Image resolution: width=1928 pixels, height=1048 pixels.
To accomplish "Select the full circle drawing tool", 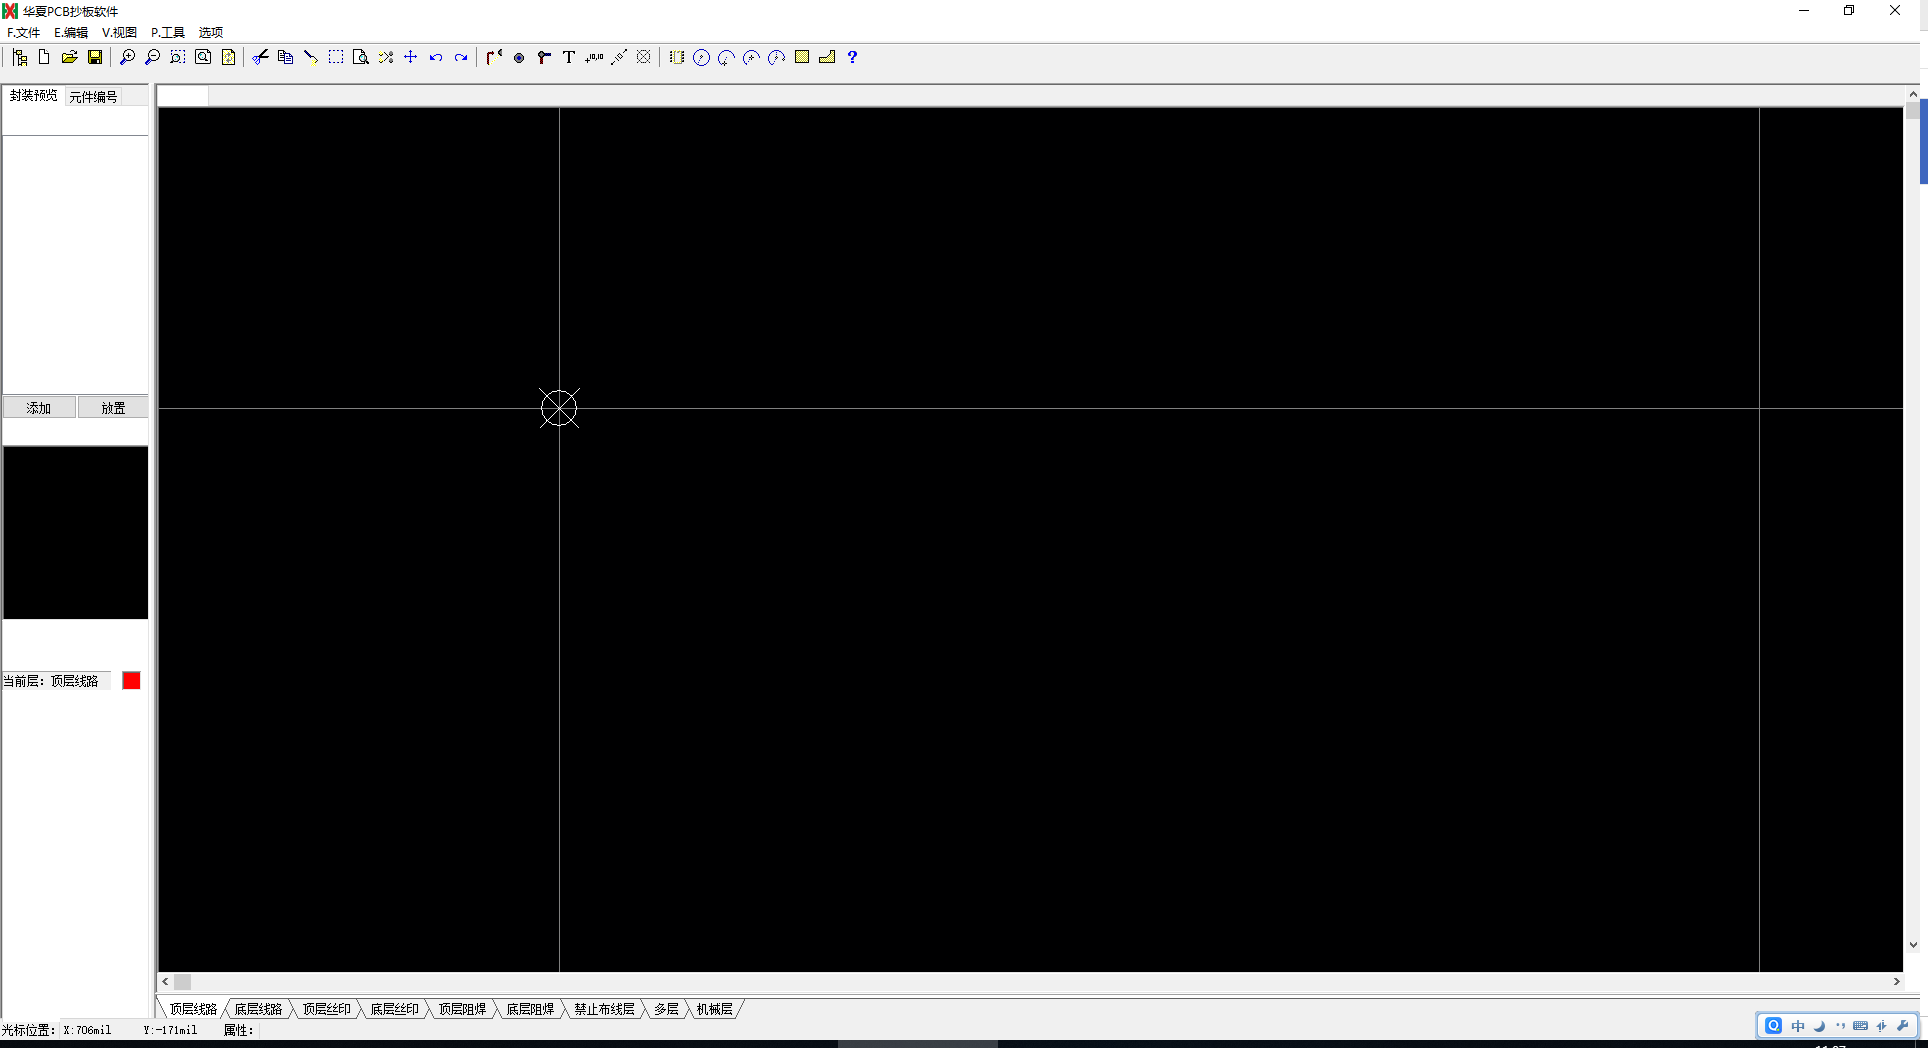I will pos(701,57).
